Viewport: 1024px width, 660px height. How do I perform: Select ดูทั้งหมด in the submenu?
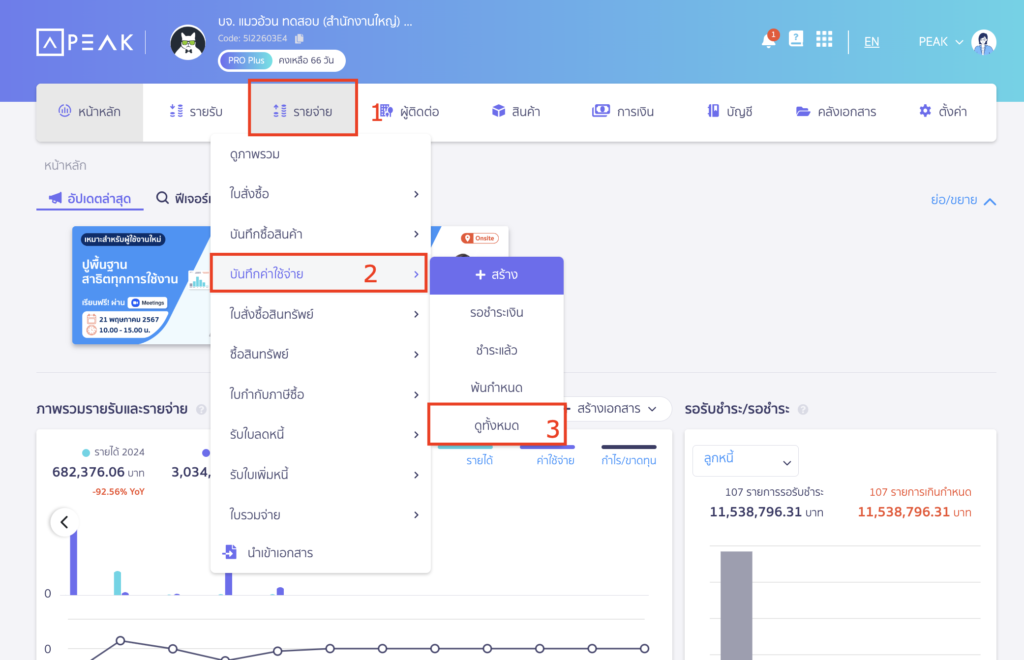(496, 426)
